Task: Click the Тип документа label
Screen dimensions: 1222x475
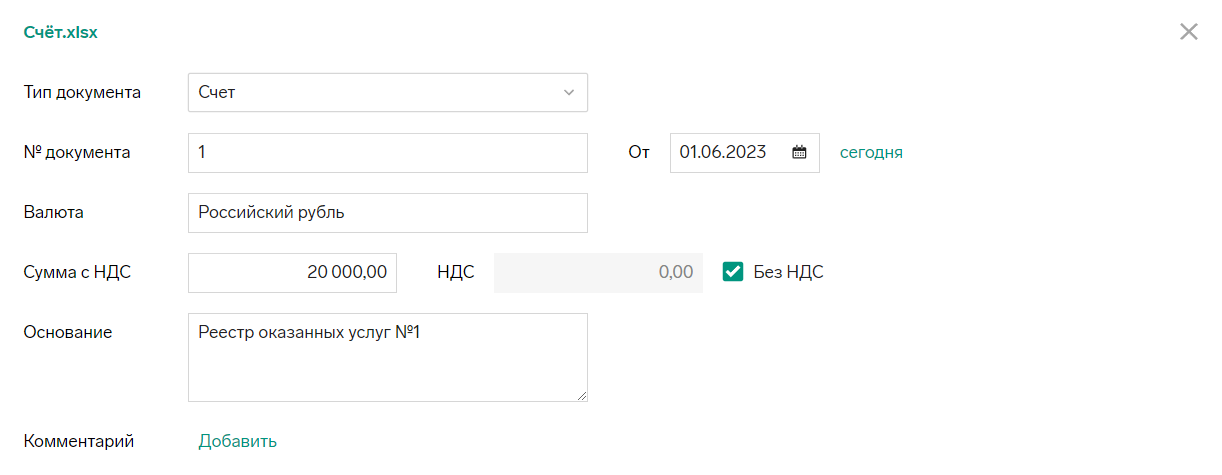Action: coord(82,93)
